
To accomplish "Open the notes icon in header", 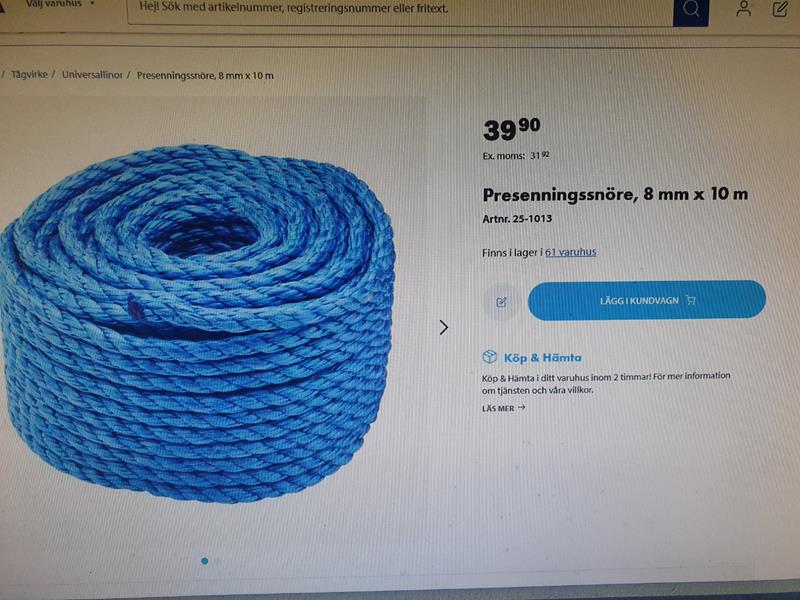I will pyautogui.click(x=780, y=9).
